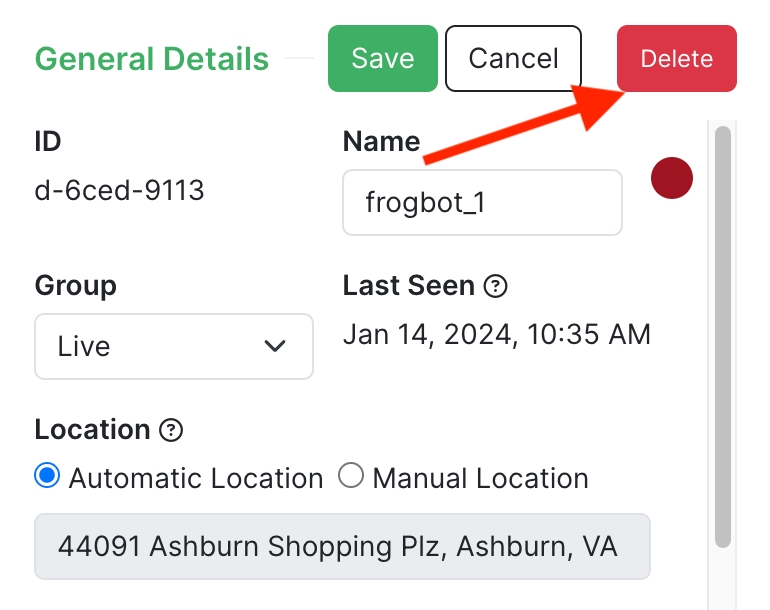Click the red status indicator dot
This screenshot has height=610, width=770.
click(x=672, y=178)
